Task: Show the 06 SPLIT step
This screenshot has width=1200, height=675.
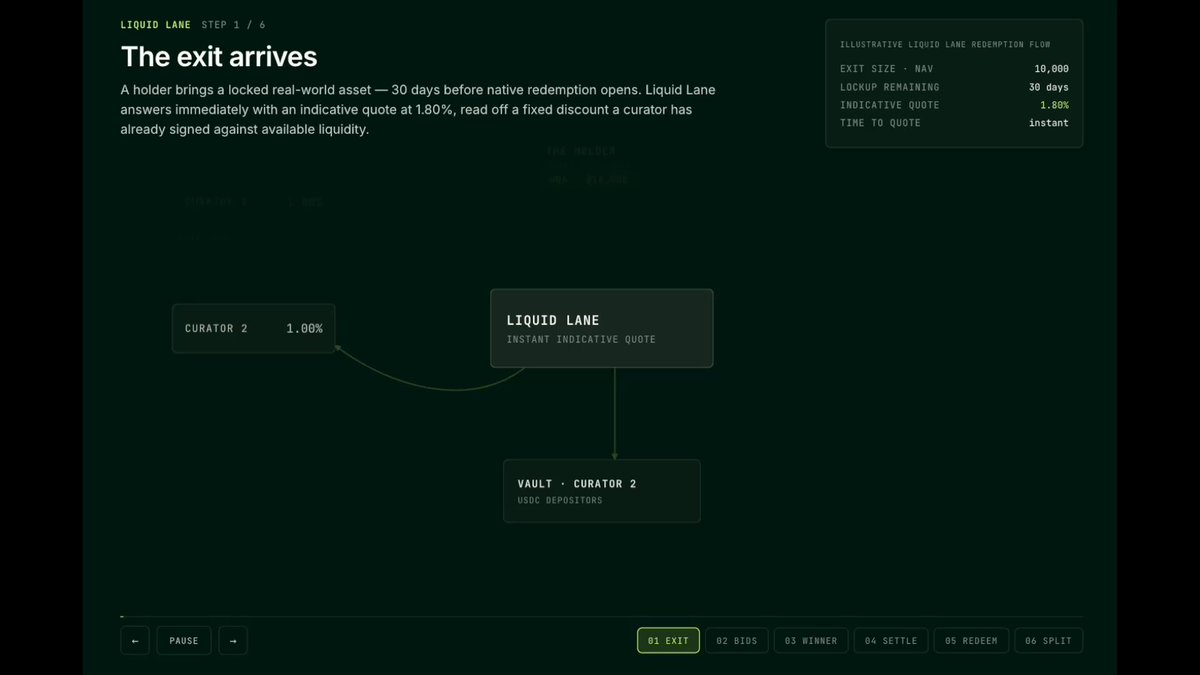Action: point(1048,641)
